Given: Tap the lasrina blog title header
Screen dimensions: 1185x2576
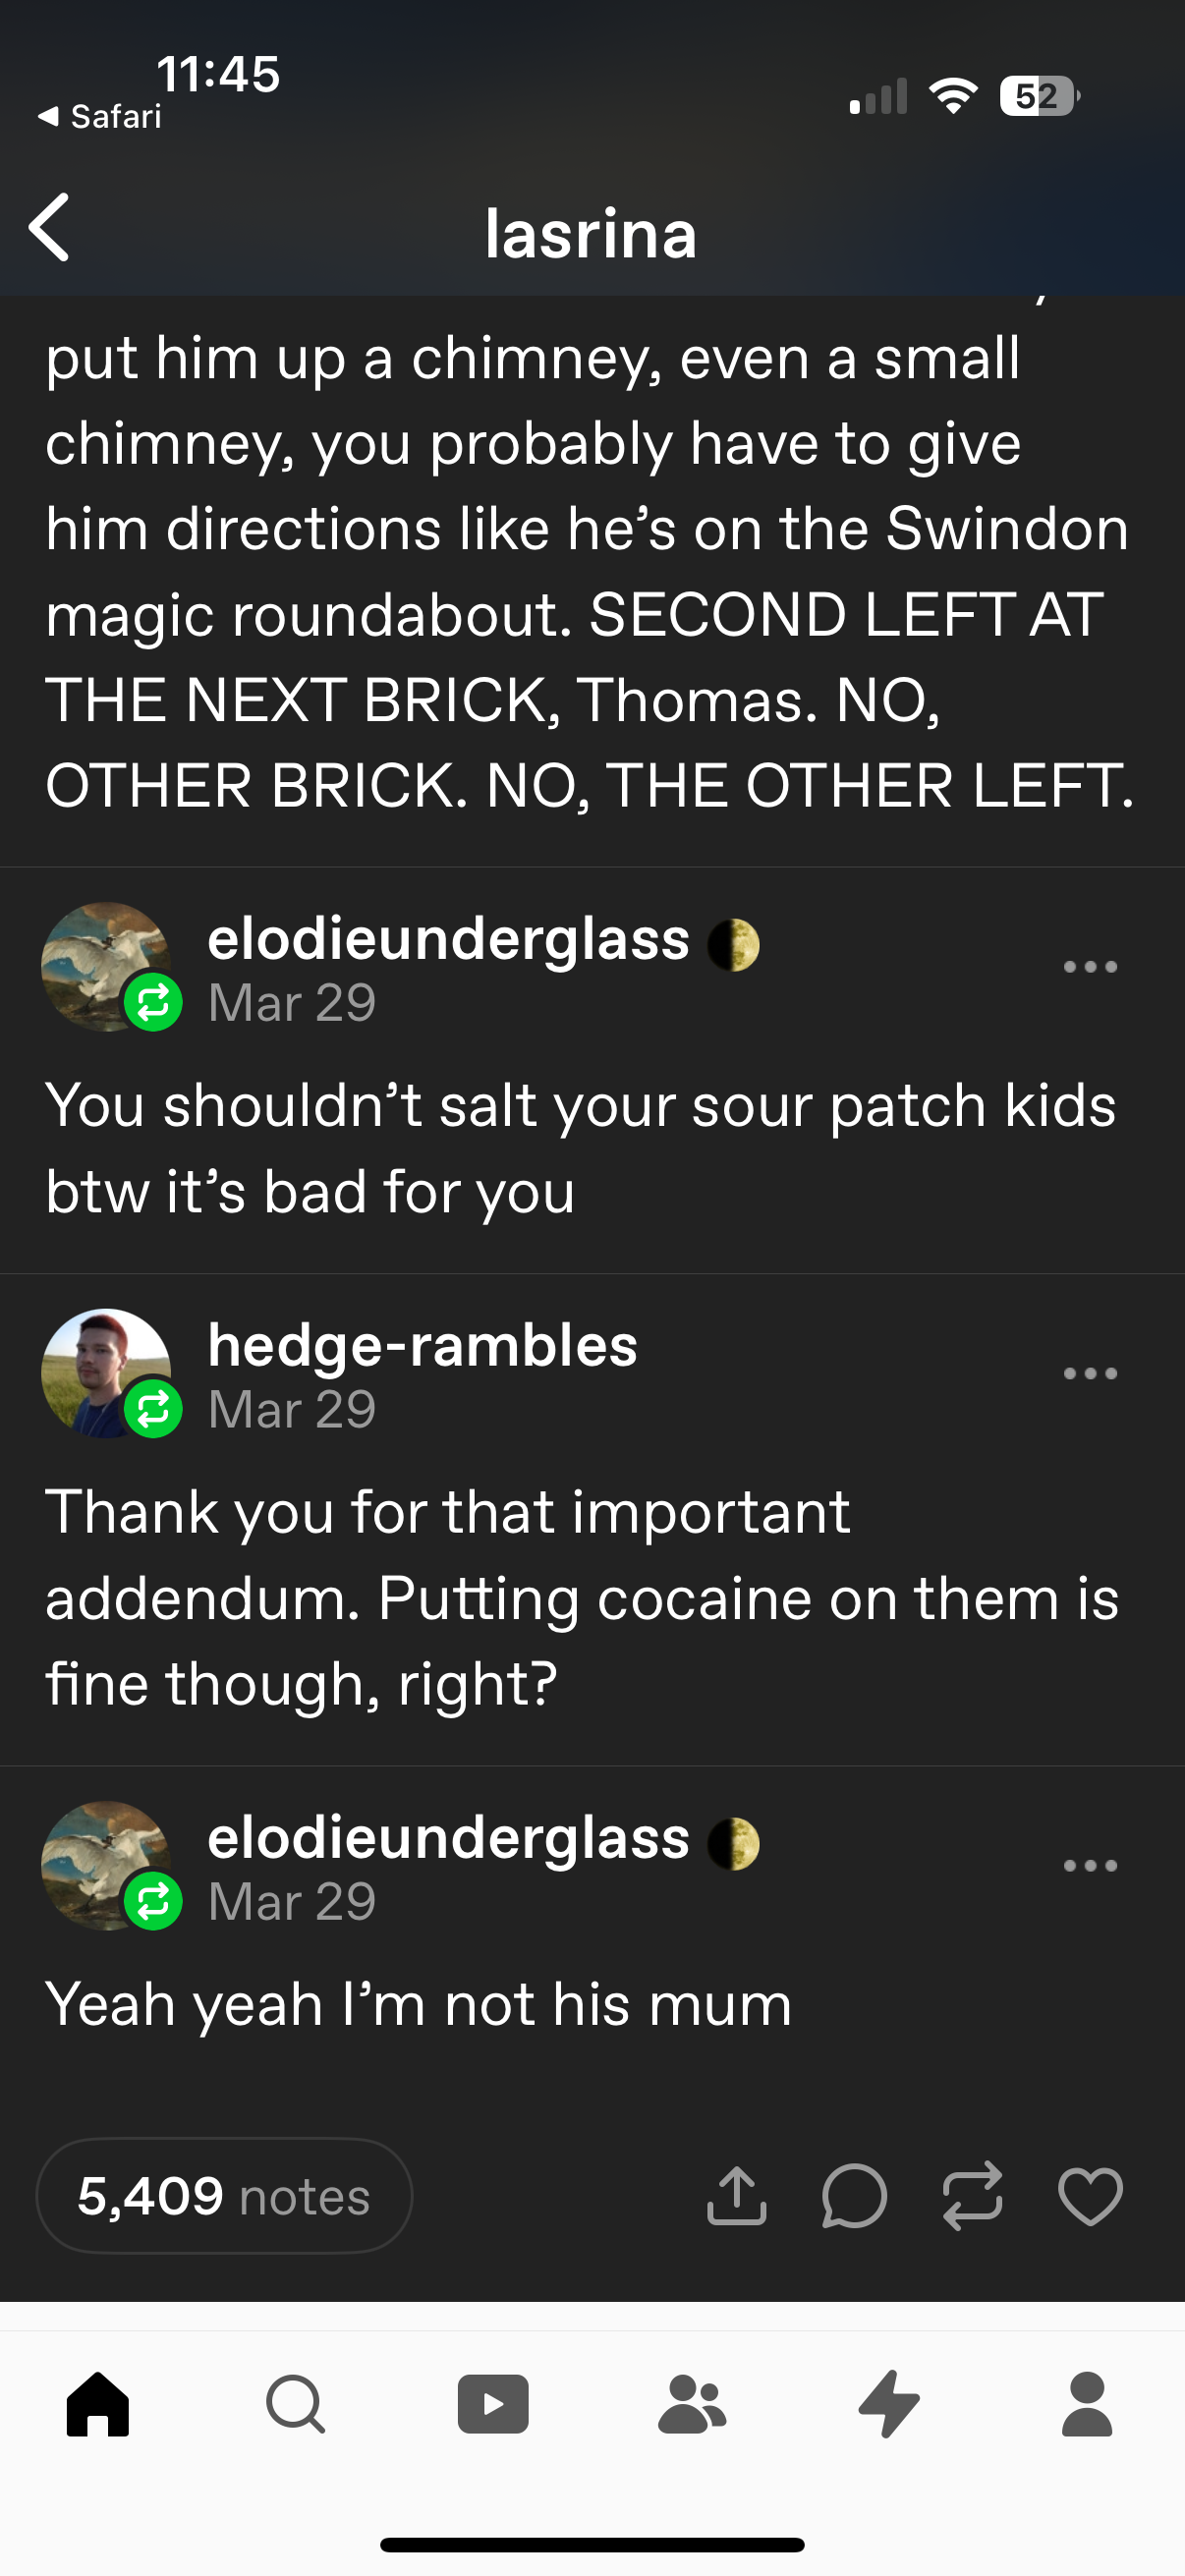Looking at the screenshot, I should coord(590,234).
